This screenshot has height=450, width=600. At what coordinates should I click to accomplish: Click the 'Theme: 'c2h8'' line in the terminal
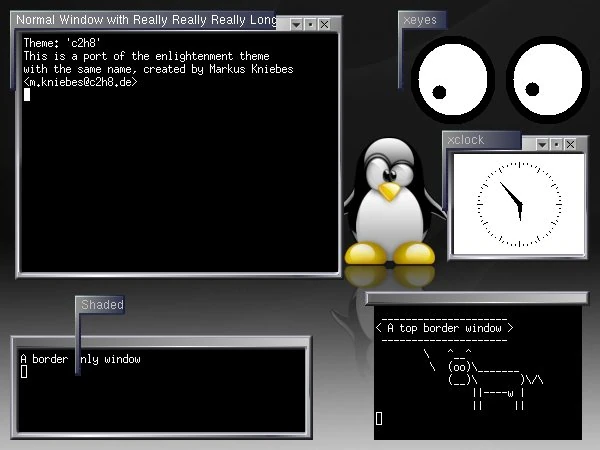62,43
